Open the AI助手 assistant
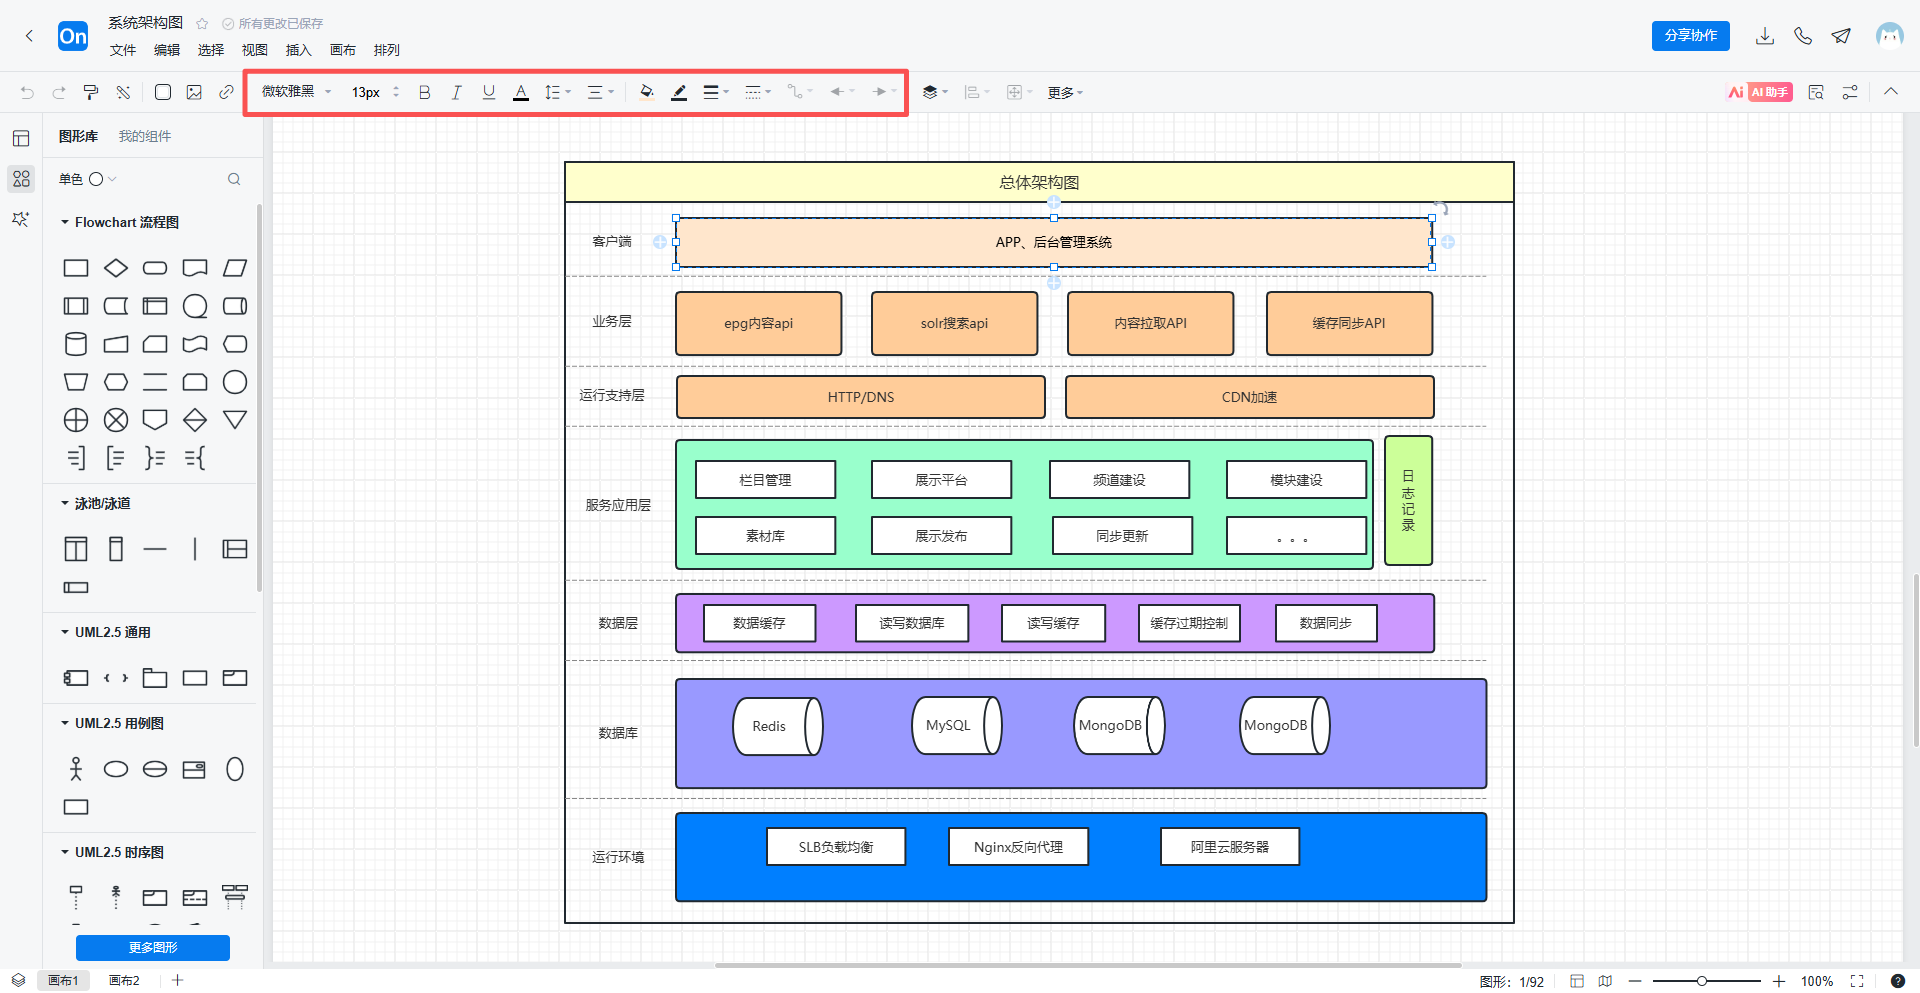Image resolution: width=1920 pixels, height=993 pixels. (x=1760, y=92)
